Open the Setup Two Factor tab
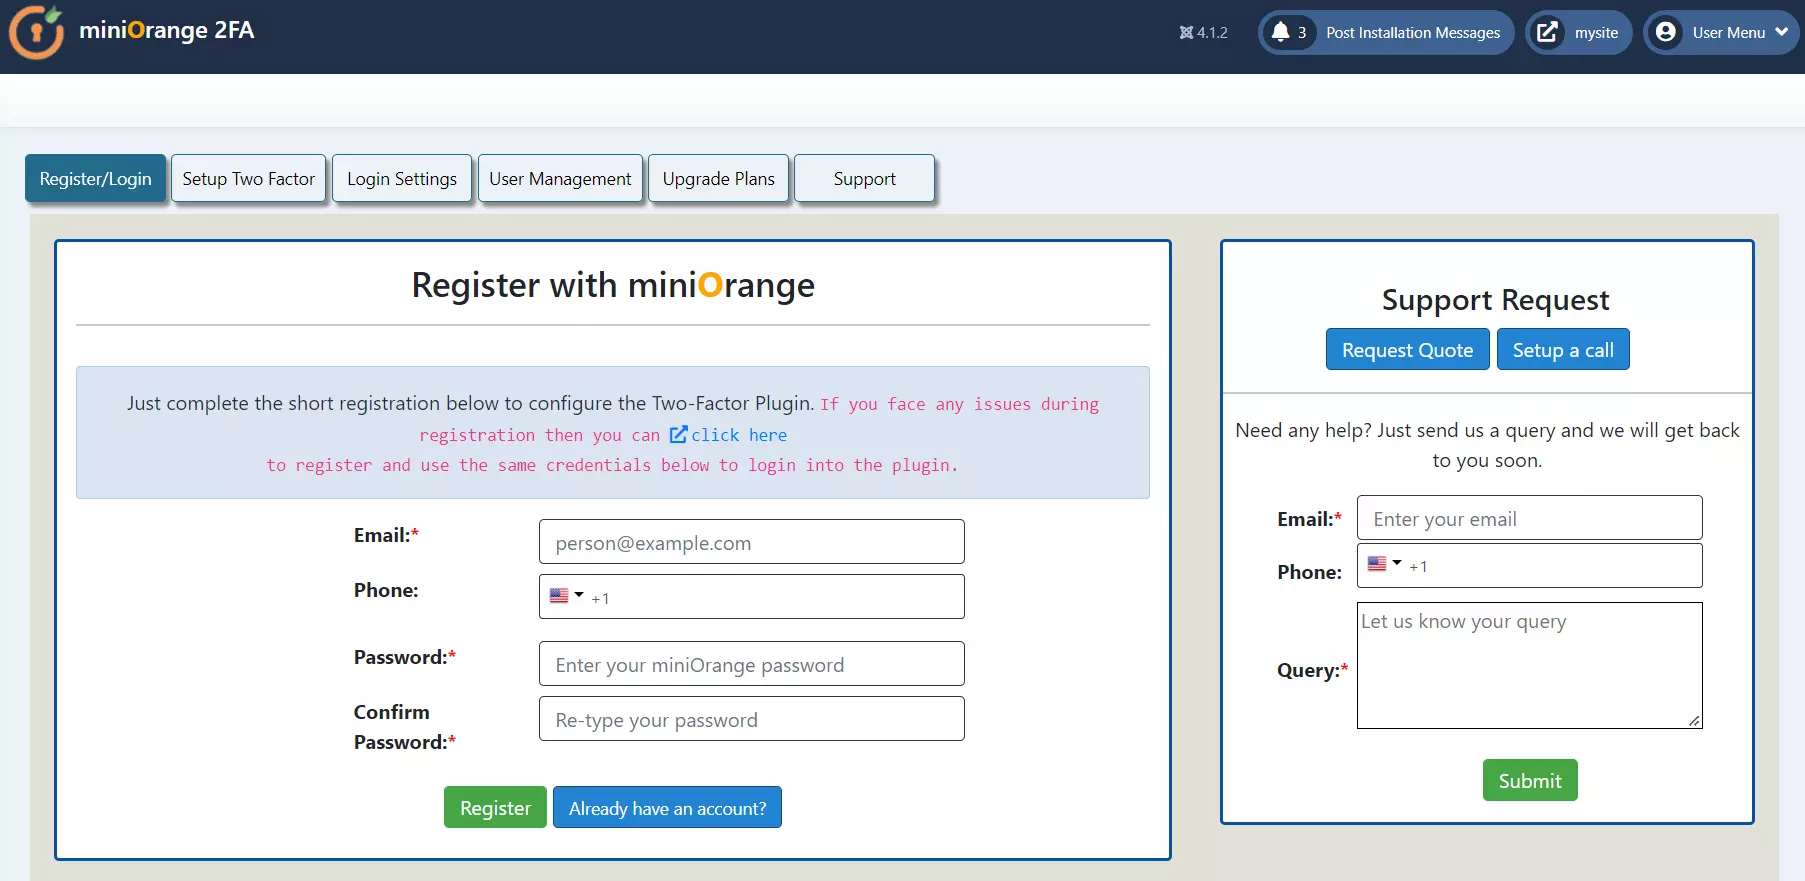 pos(249,178)
